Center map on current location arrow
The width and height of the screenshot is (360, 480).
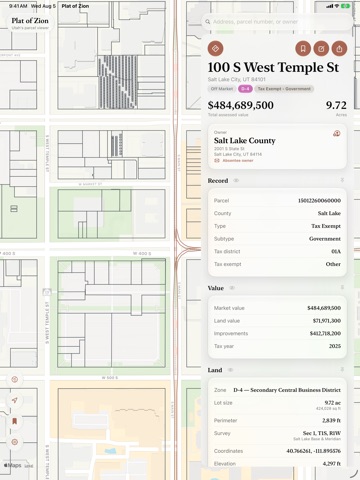15,400
